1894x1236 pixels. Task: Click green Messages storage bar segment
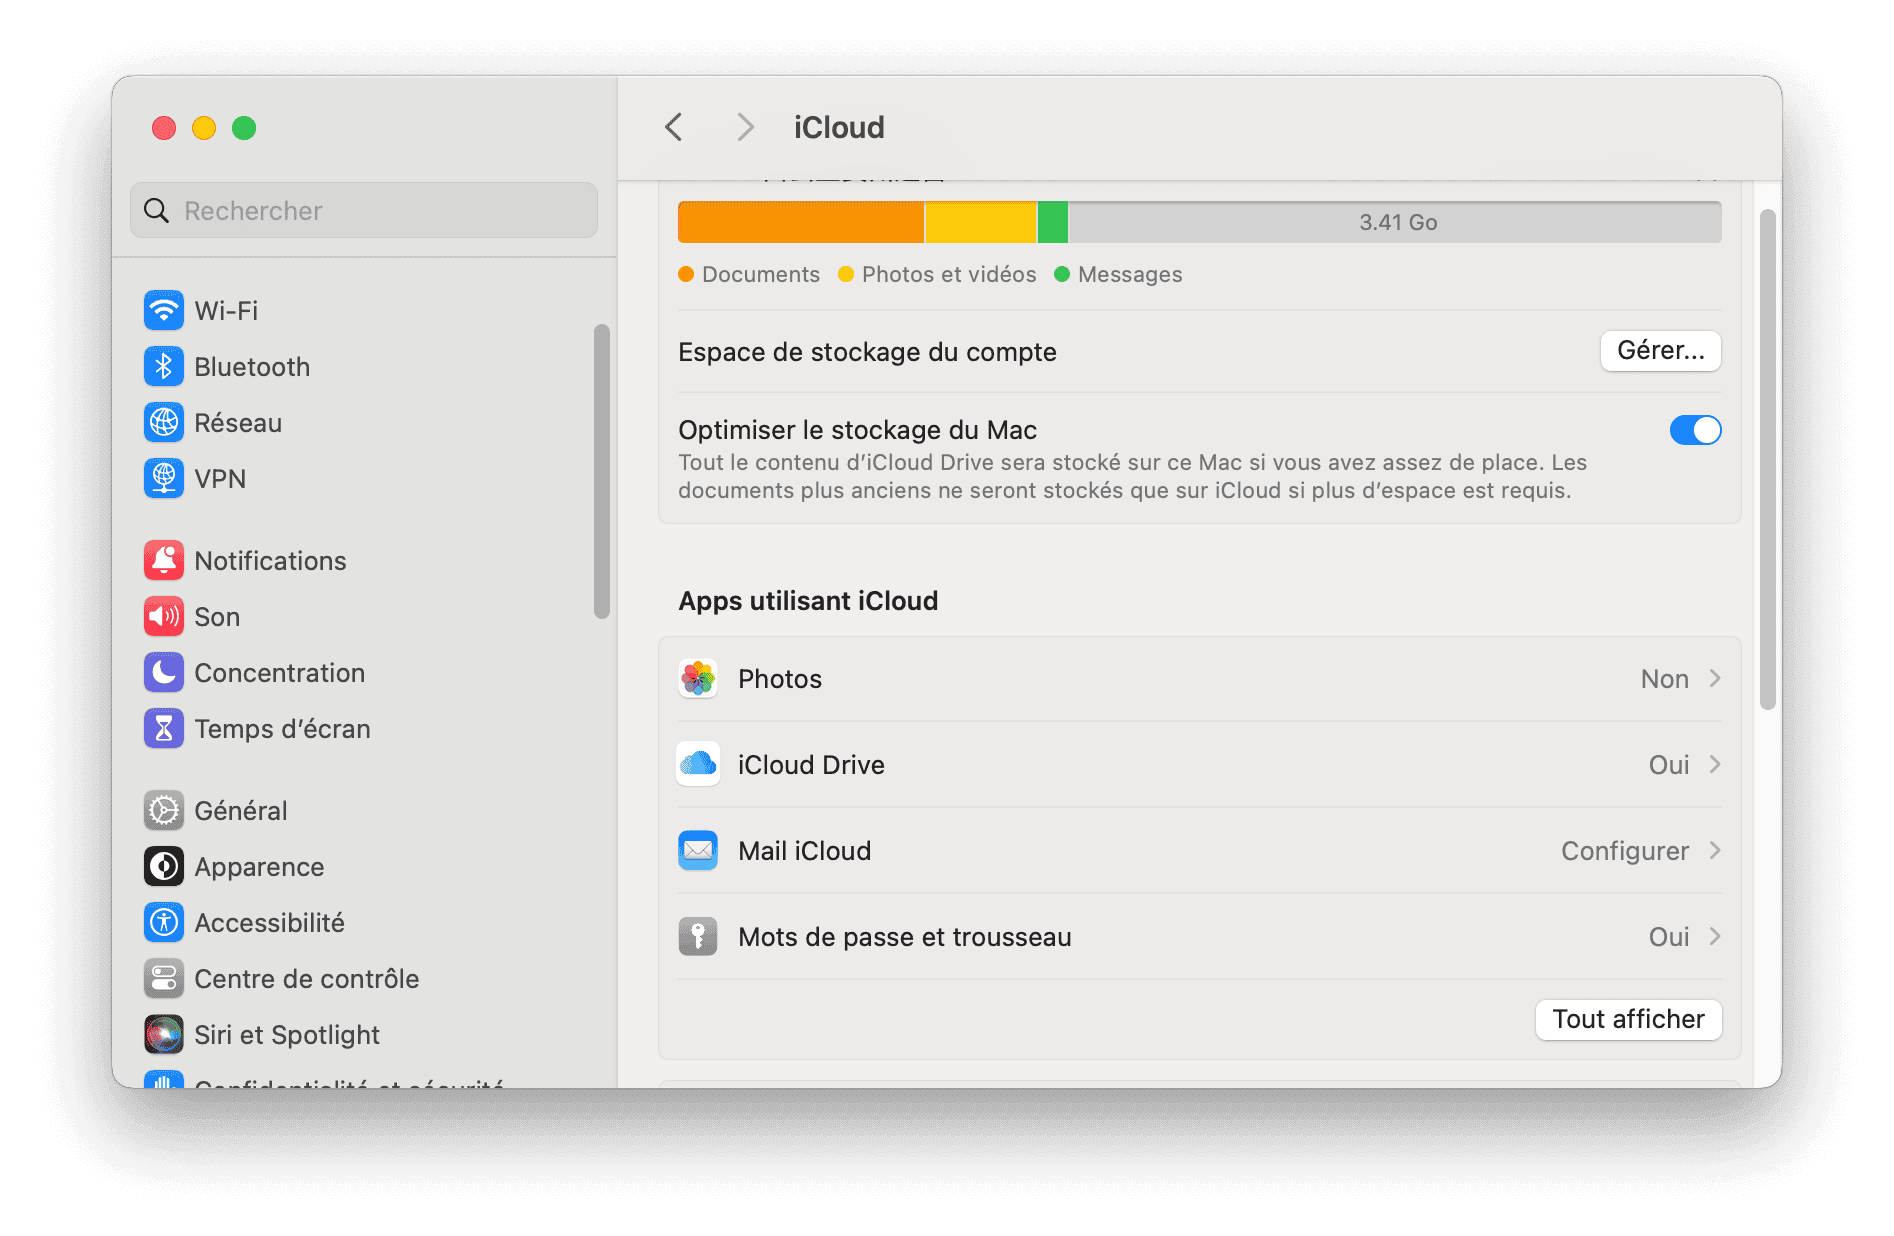(1053, 222)
